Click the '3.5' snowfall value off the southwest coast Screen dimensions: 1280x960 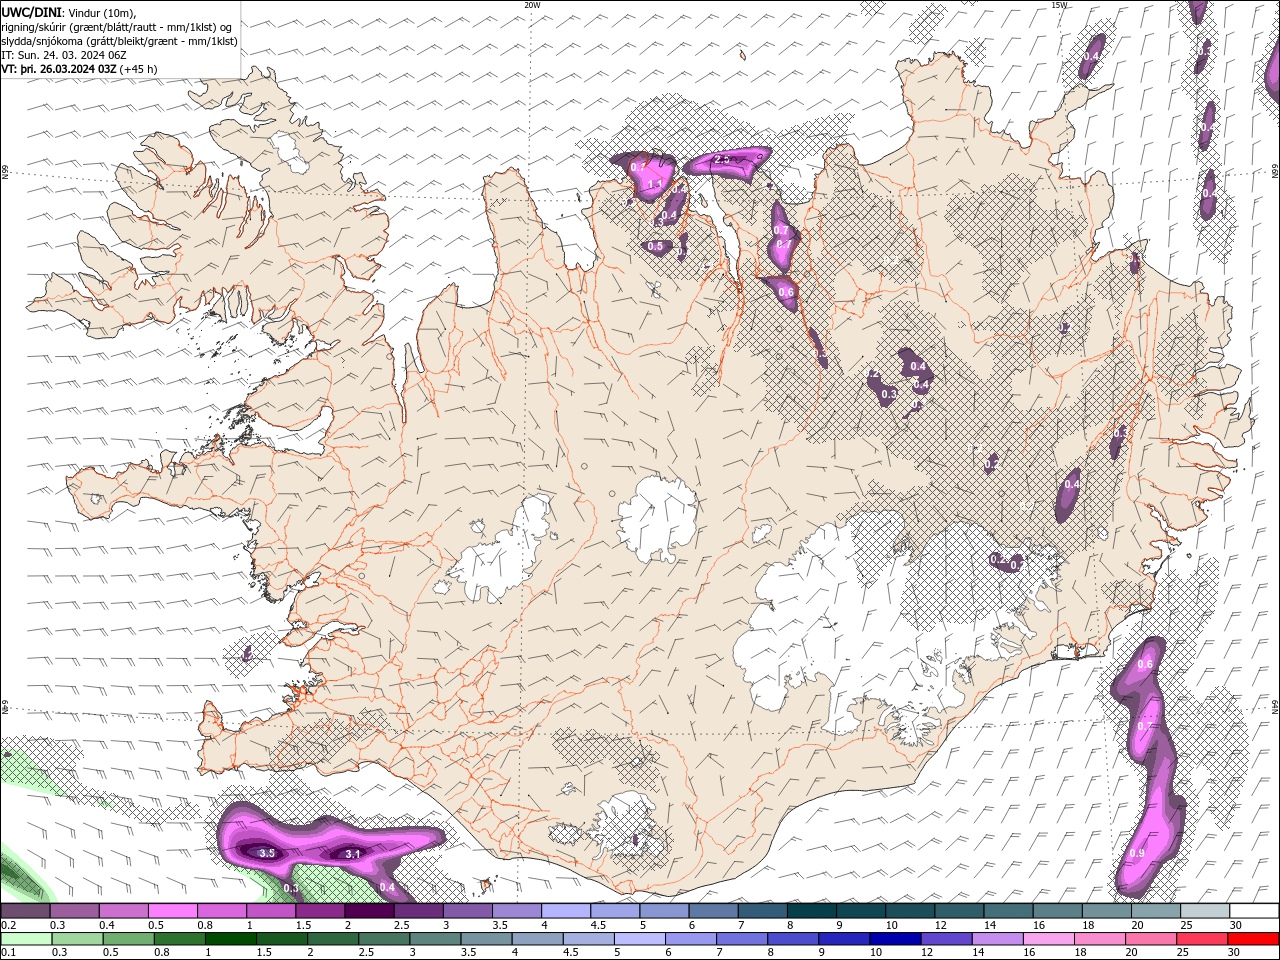(267, 853)
